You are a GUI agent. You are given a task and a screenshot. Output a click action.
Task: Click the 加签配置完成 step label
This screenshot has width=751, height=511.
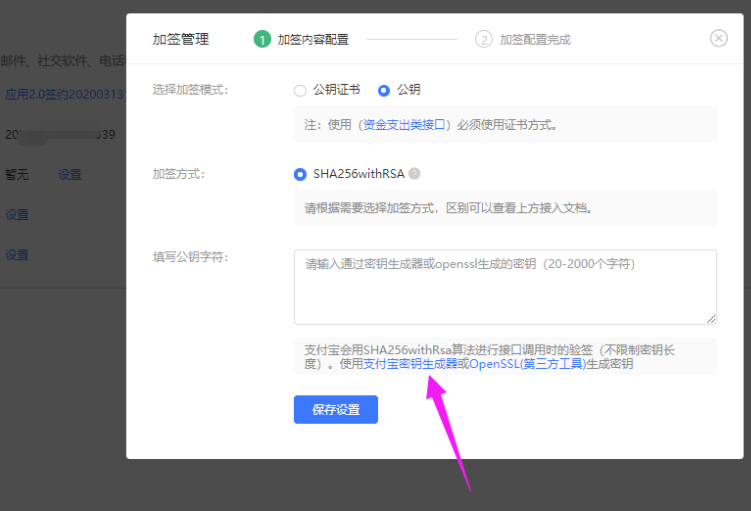pos(535,39)
